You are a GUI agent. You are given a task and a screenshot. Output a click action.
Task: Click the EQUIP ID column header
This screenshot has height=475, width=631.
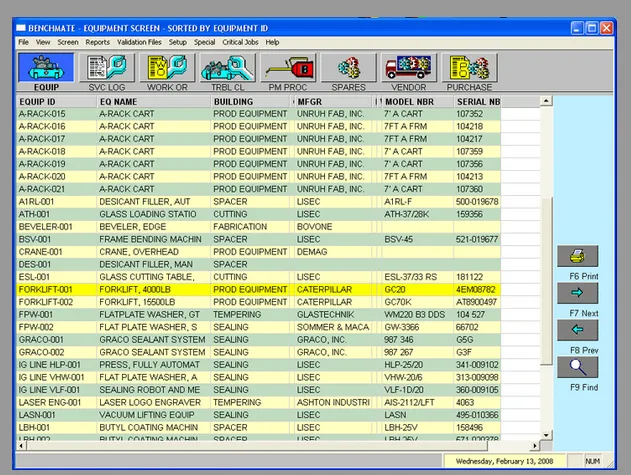56,102
